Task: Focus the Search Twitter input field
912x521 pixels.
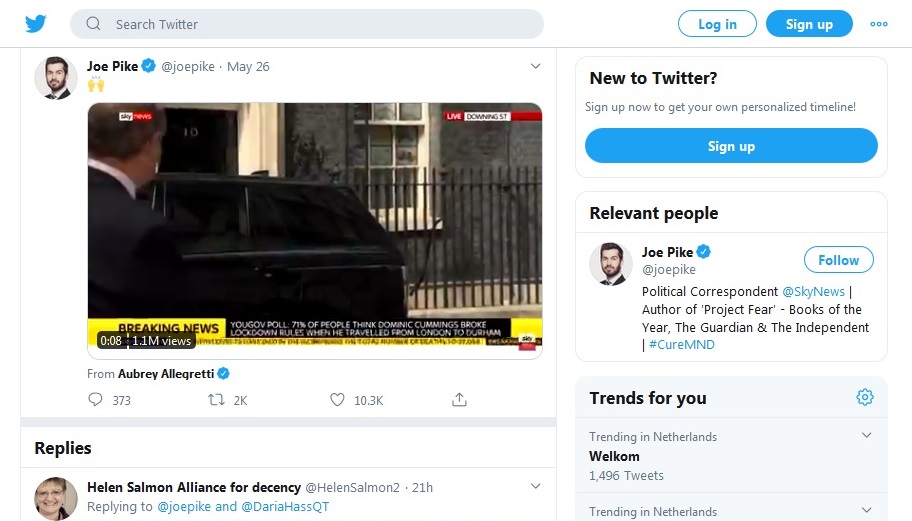Action: [307, 24]
